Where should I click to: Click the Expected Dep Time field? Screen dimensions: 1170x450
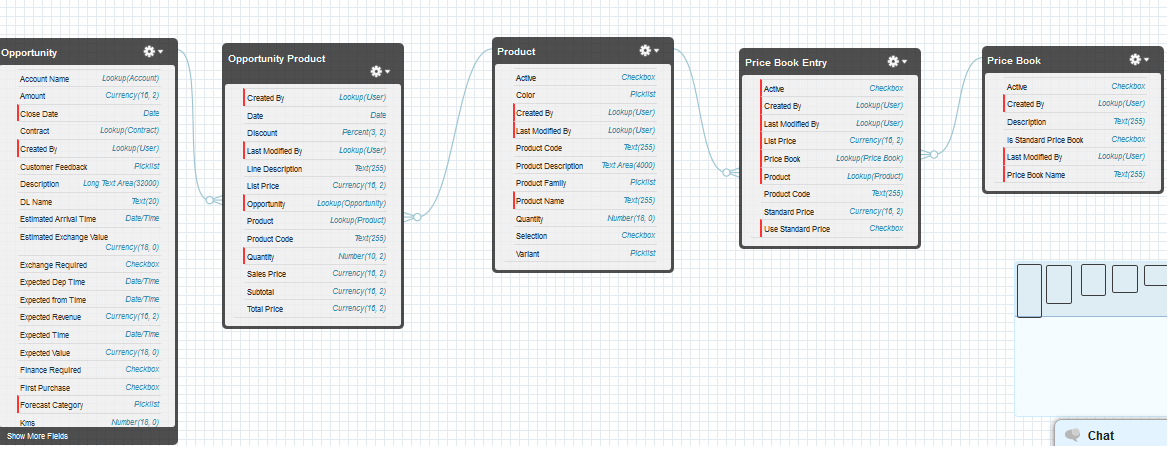[x=89, y=282]
